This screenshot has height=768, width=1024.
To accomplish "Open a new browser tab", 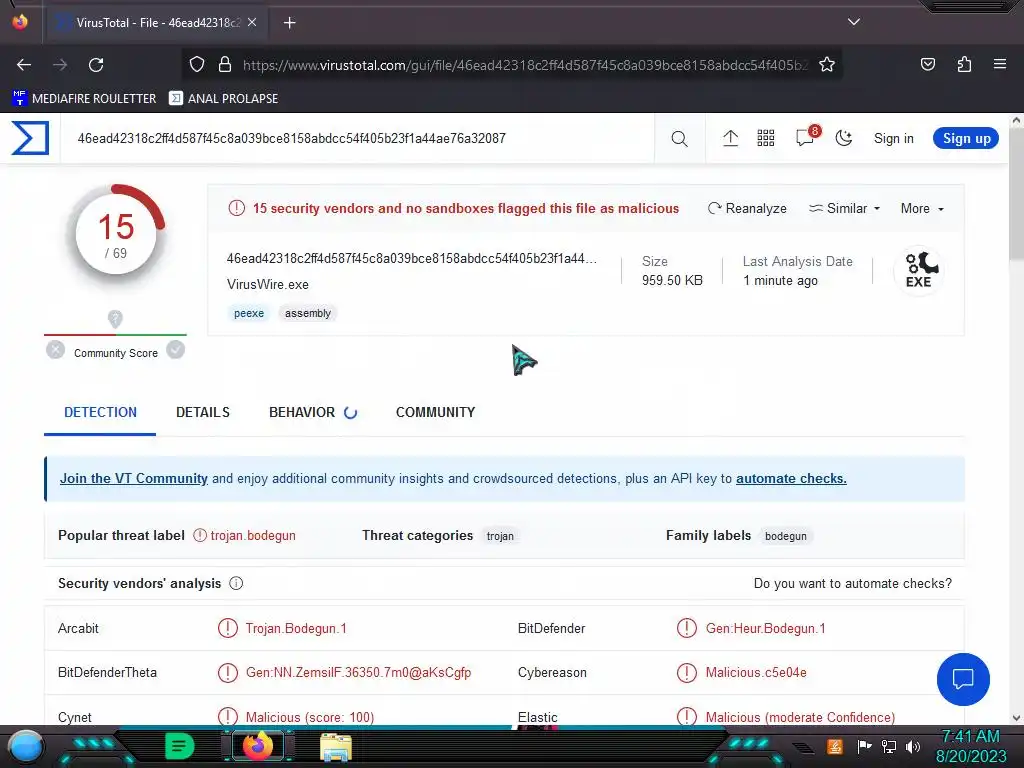I will (x=289, y=23).
